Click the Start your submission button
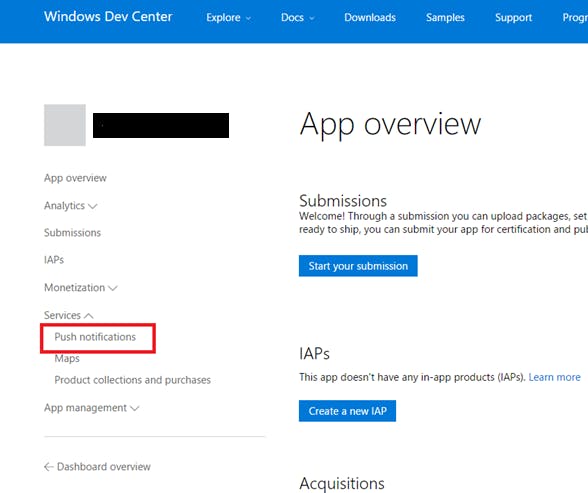Image resolution: width=588 pixels, height=493 pixels. [358, 266]
